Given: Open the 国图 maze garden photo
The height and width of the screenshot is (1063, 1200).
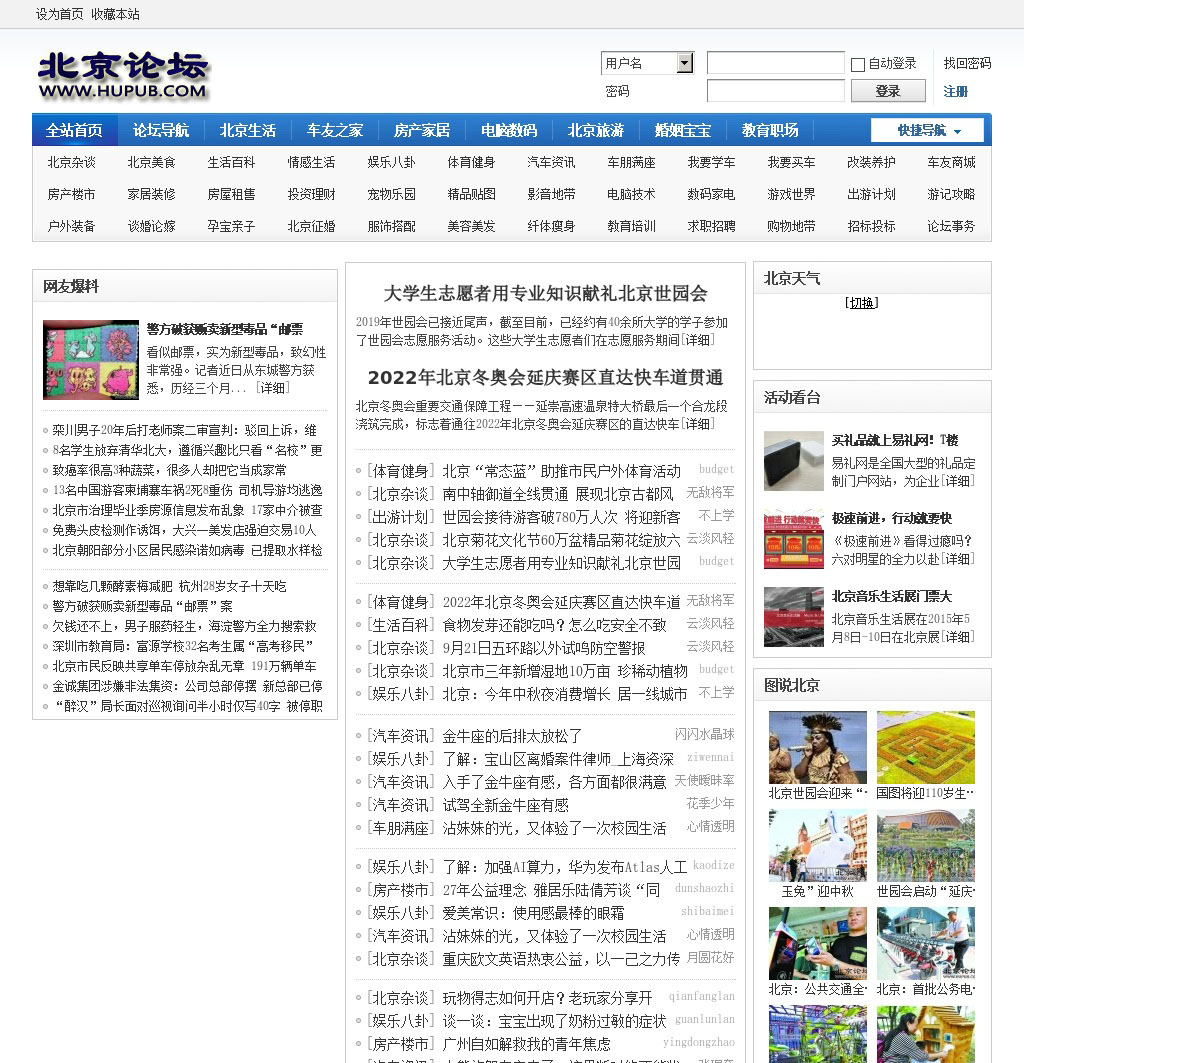Looking at the screenshot, I should coord(925,748).
